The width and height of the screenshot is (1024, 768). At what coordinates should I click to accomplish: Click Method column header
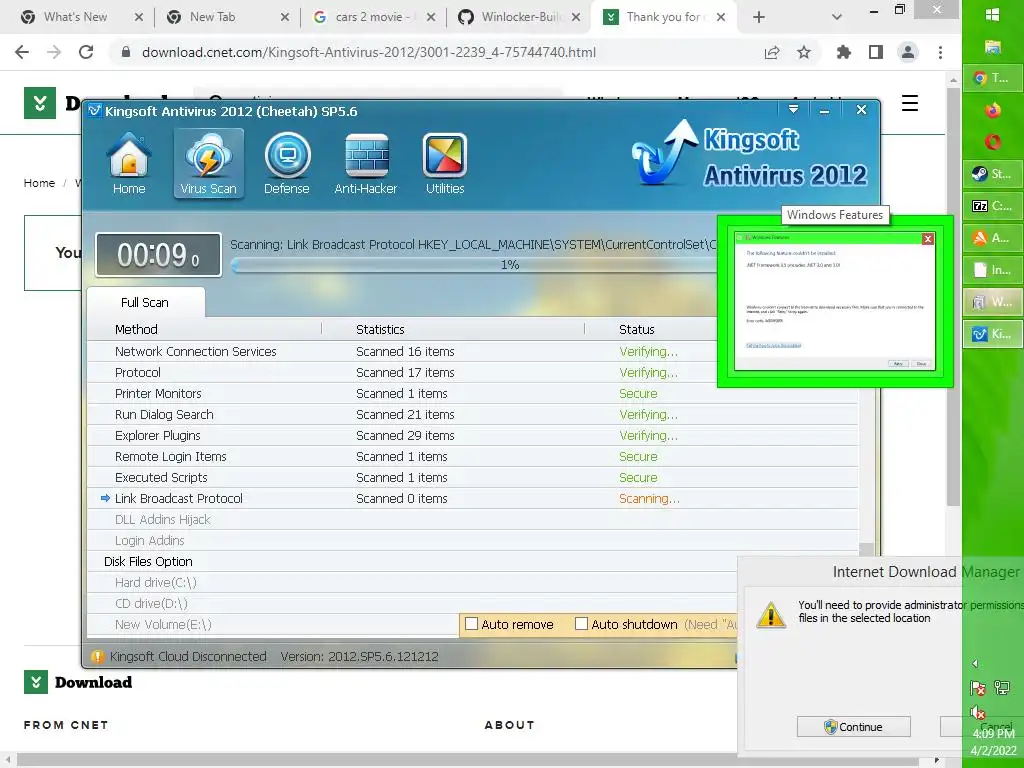(x=136, y=329)
